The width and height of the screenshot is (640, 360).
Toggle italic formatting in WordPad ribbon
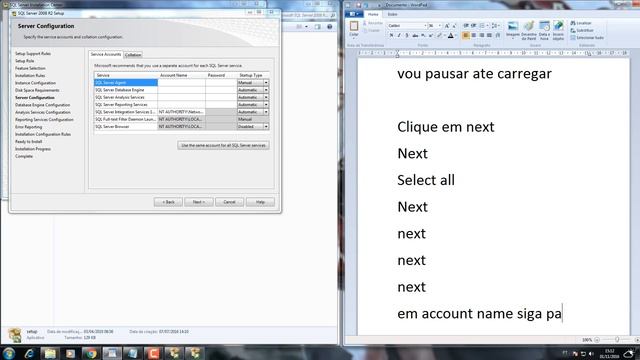coord(399,36)
